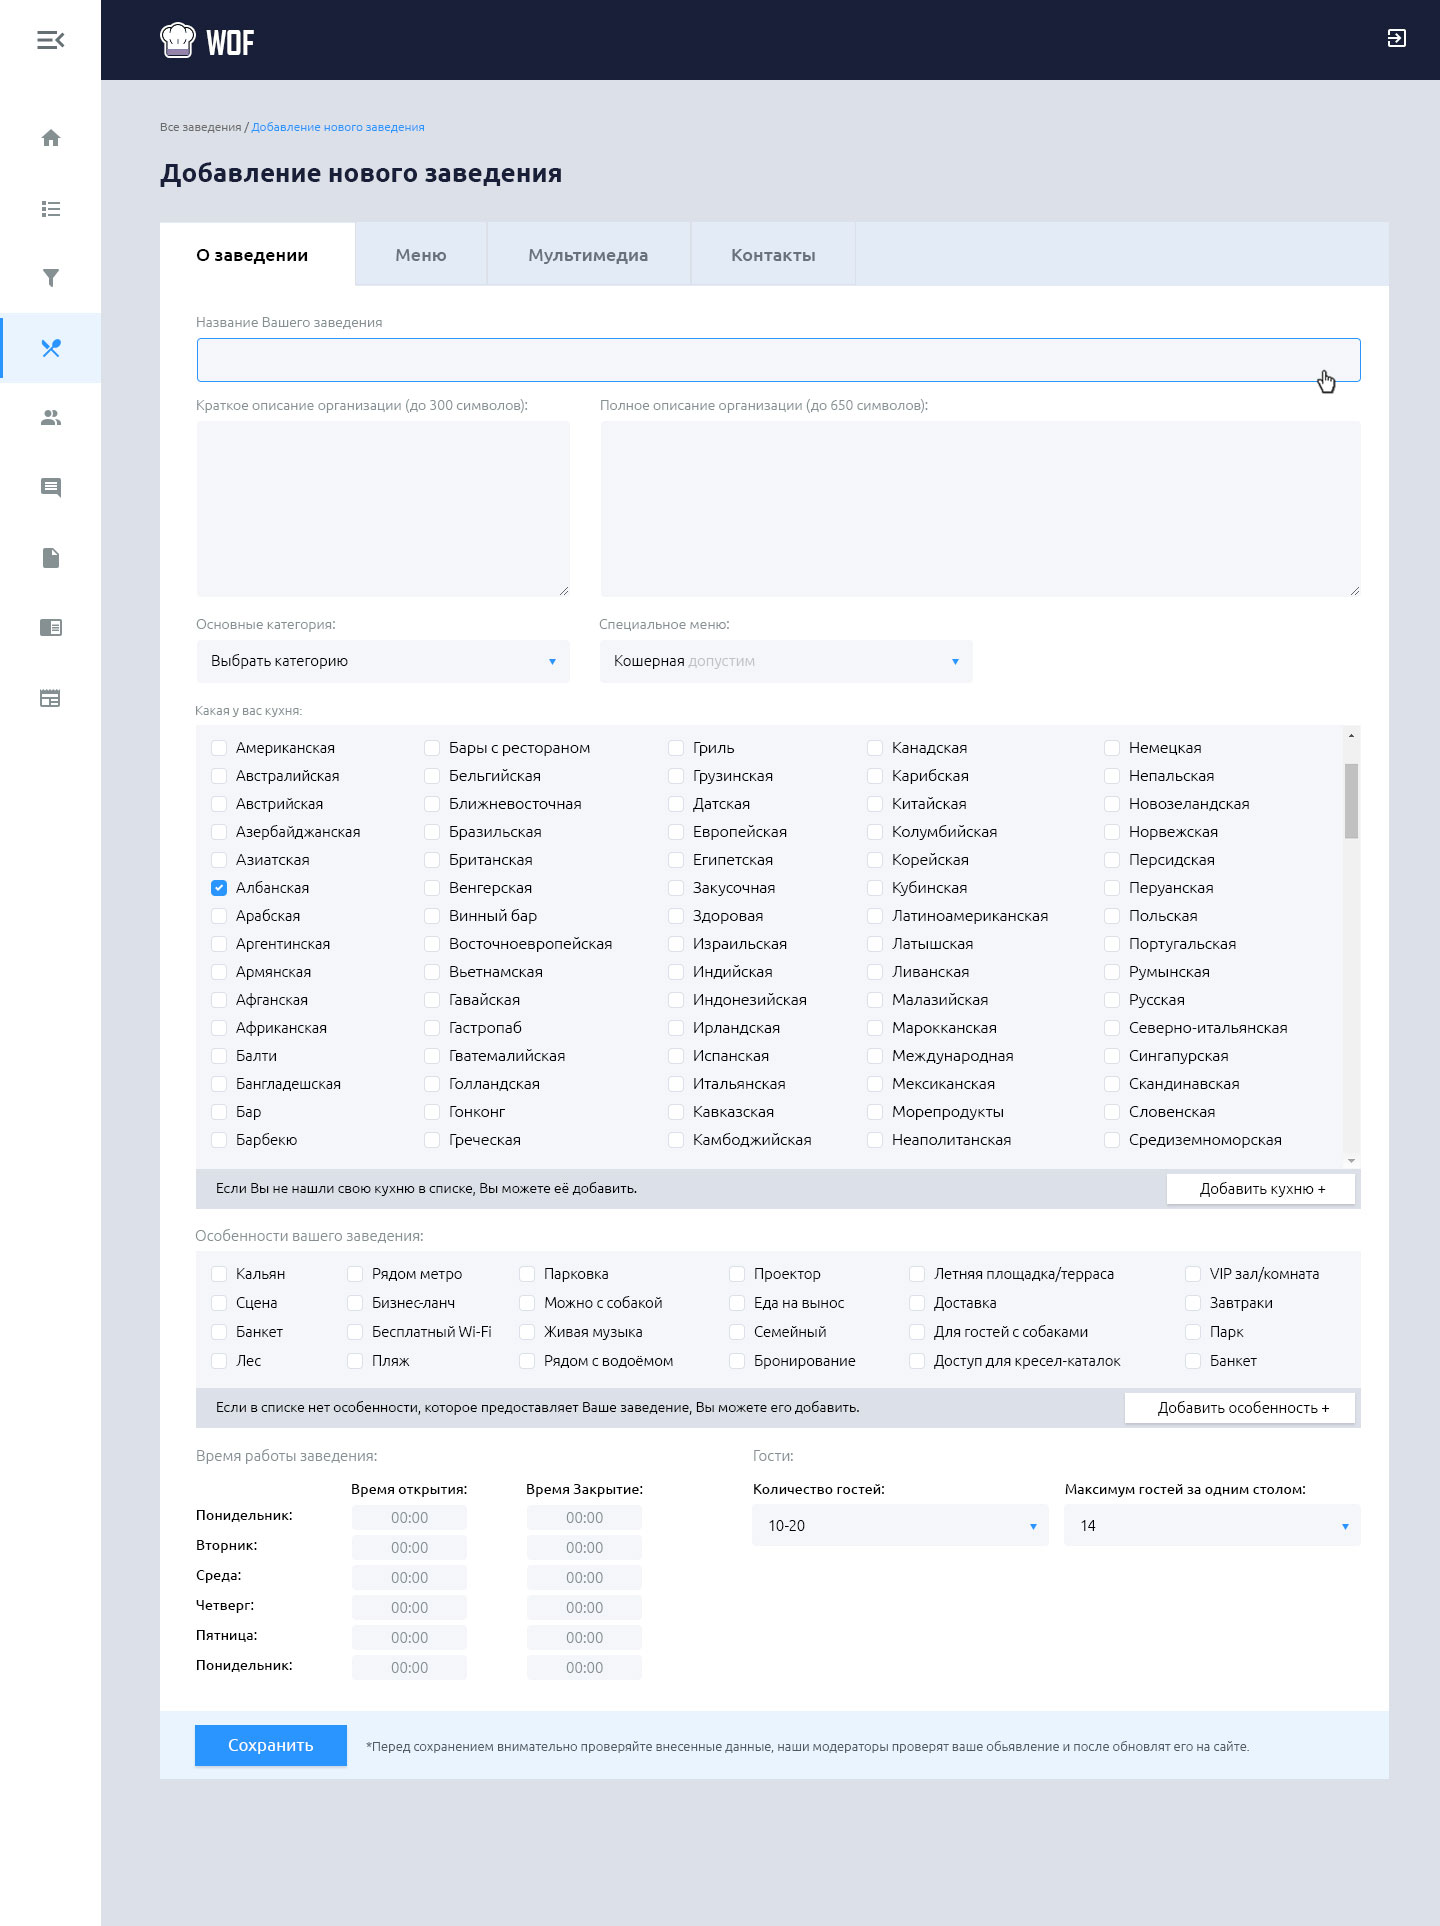Enable the Бронирование checkbox
Viewport: 1440px width, 1926px height.
pyautogui.click(x=737, y=1361)
